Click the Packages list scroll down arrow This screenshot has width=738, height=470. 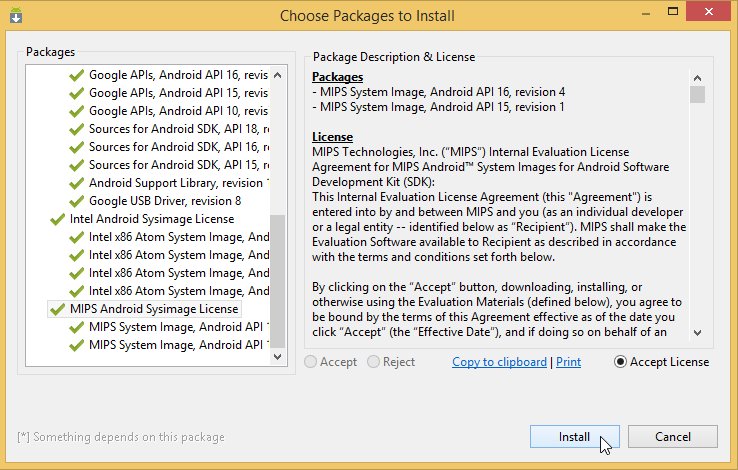coord(278,357)
